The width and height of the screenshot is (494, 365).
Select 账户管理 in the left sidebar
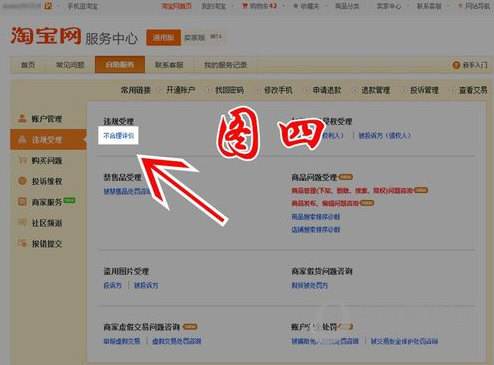(47, 119)
